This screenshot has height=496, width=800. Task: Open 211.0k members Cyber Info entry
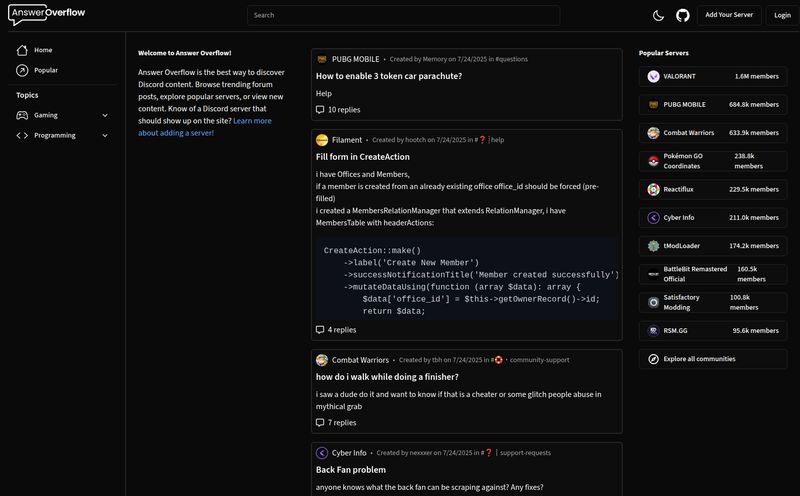713,217
